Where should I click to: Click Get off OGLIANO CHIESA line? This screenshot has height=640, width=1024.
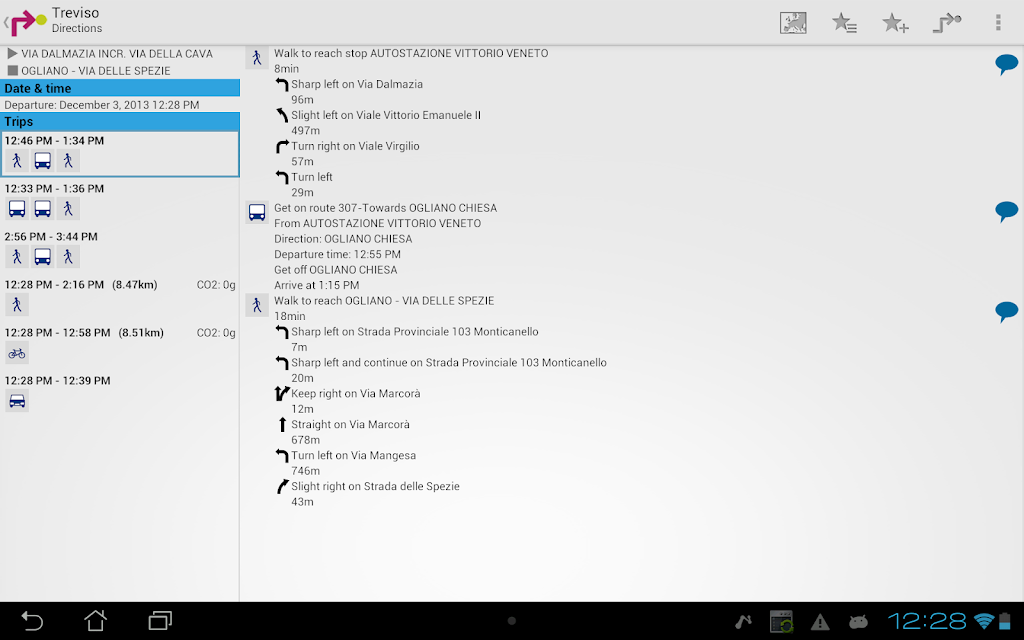(x=336, y=270)
